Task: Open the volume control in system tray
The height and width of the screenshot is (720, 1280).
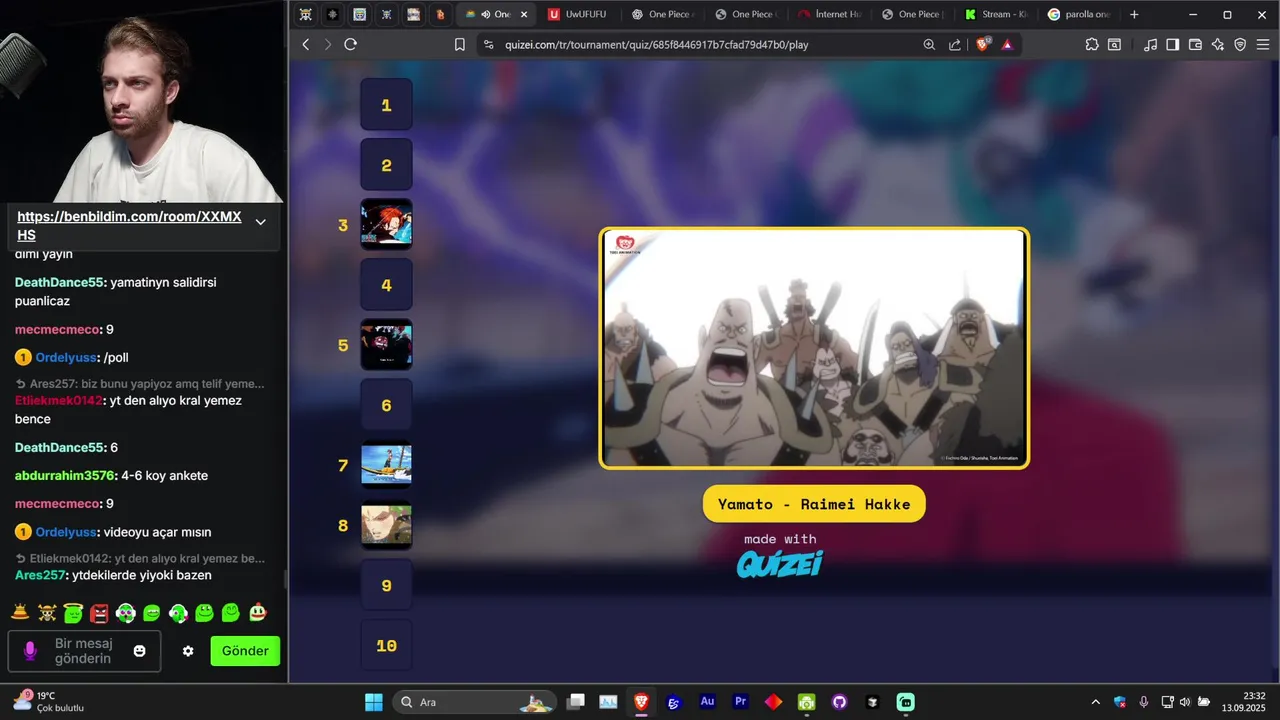Action: point(1184,702)
